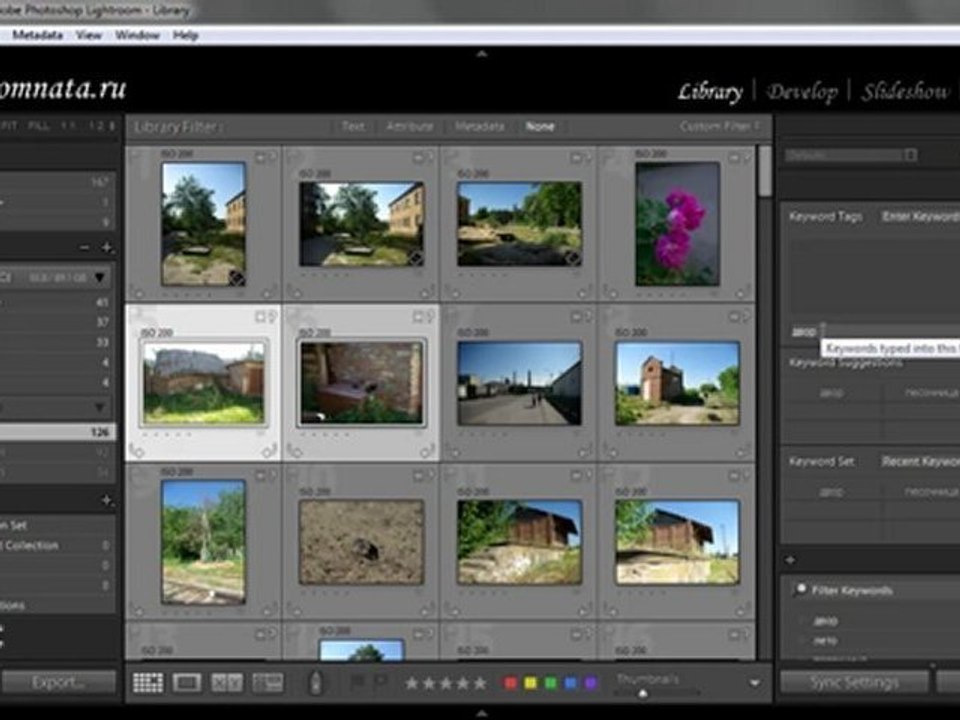Click the minus icon in Folders panel header

click(x=85, y=247)
